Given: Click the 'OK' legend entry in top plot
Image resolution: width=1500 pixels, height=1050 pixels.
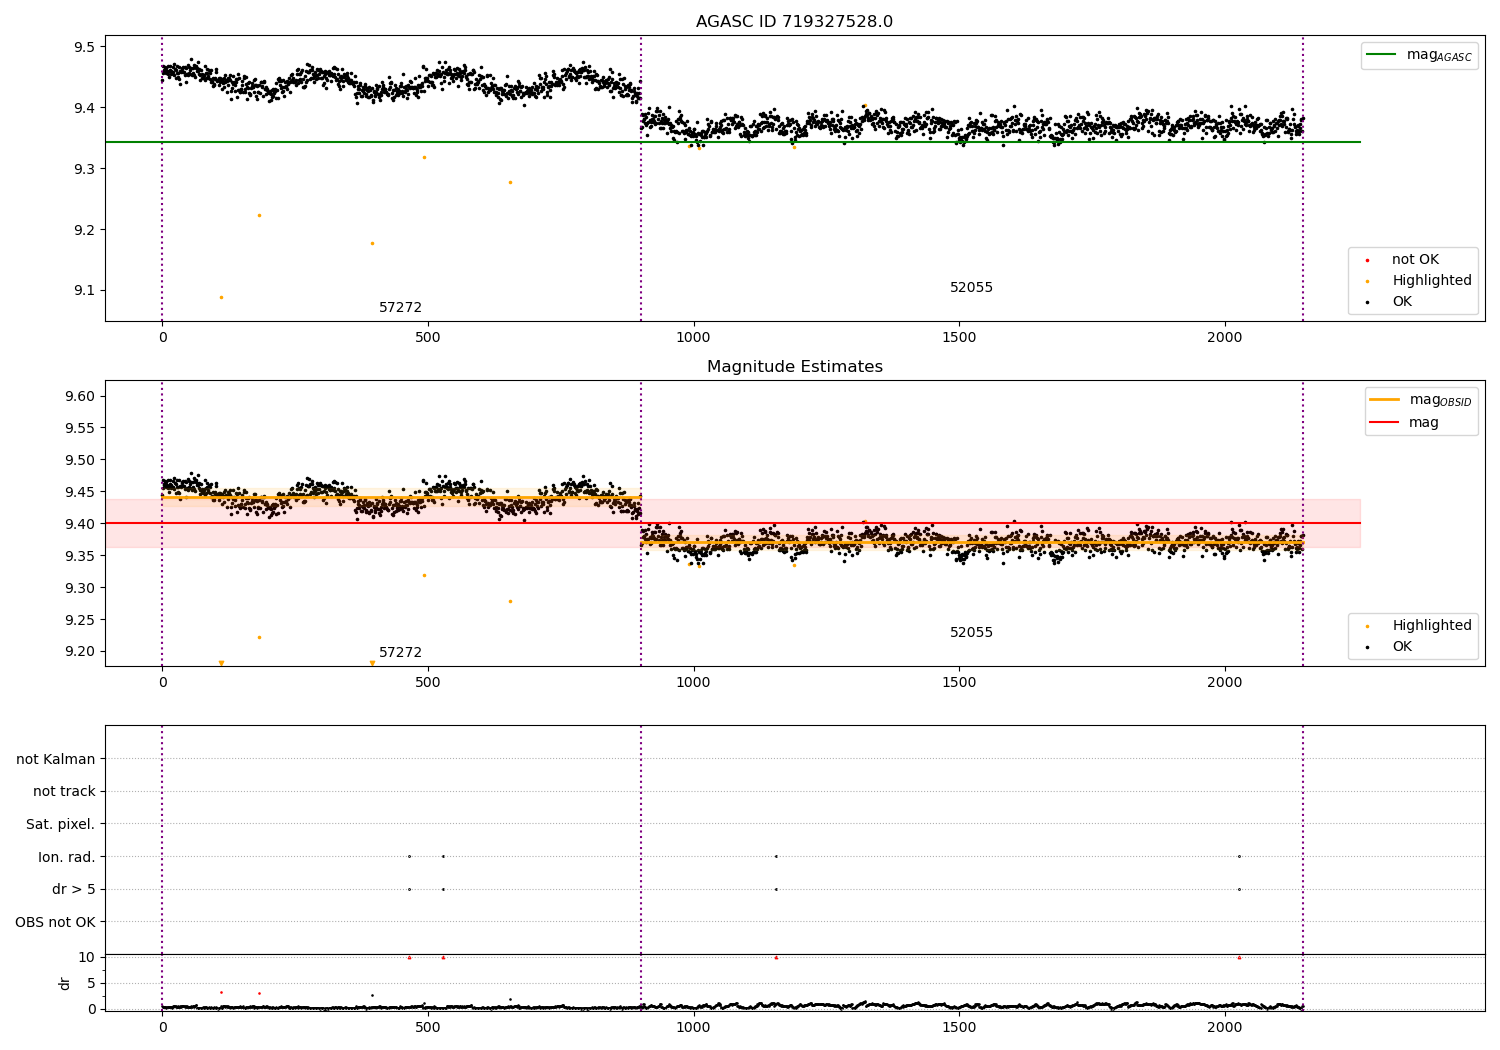Looking at the screenshot, I should pos(1390,302).
